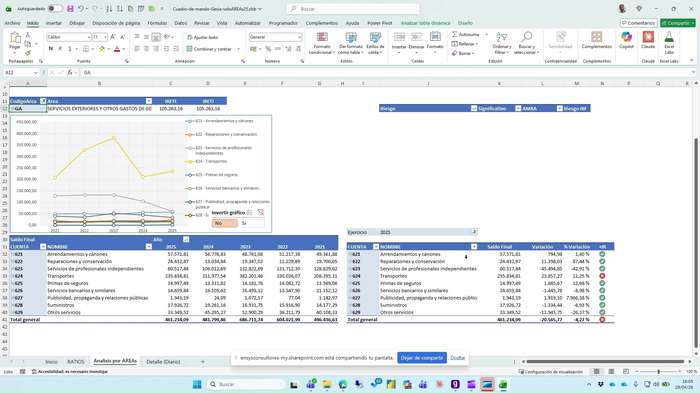Open Ordenar y filtrar
The image size is (700, 393).
coord(502,43)
